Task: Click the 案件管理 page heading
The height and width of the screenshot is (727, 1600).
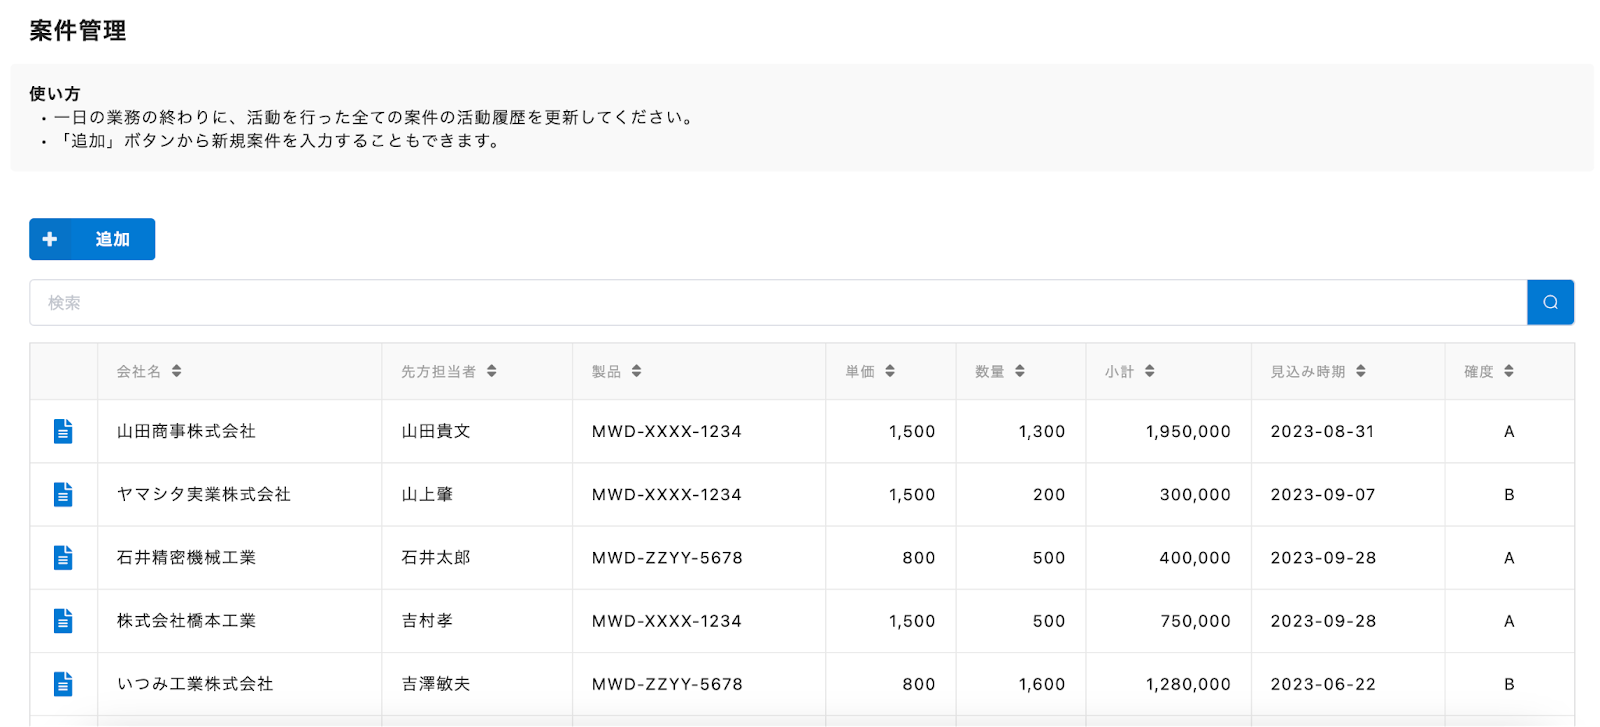Action: pos(78,31)
